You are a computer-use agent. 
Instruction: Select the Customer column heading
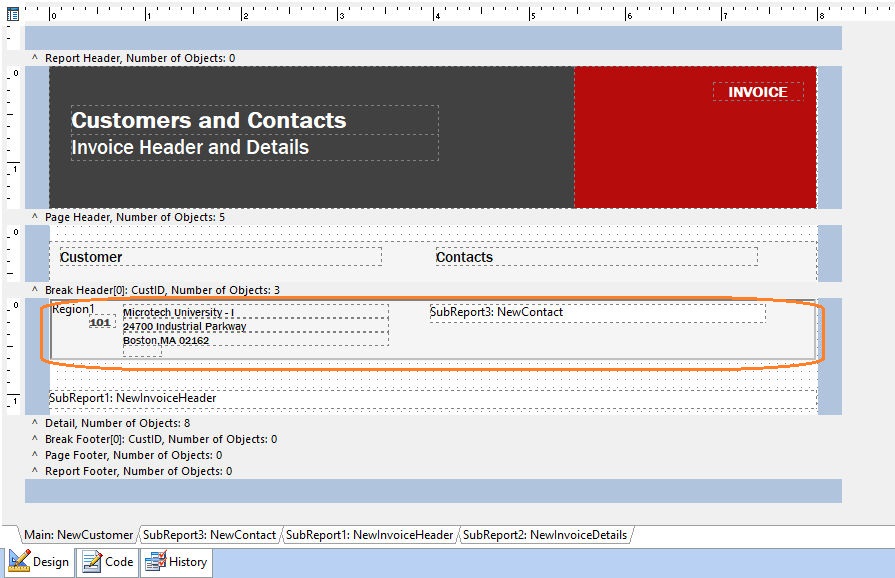[x=220, y=257]
